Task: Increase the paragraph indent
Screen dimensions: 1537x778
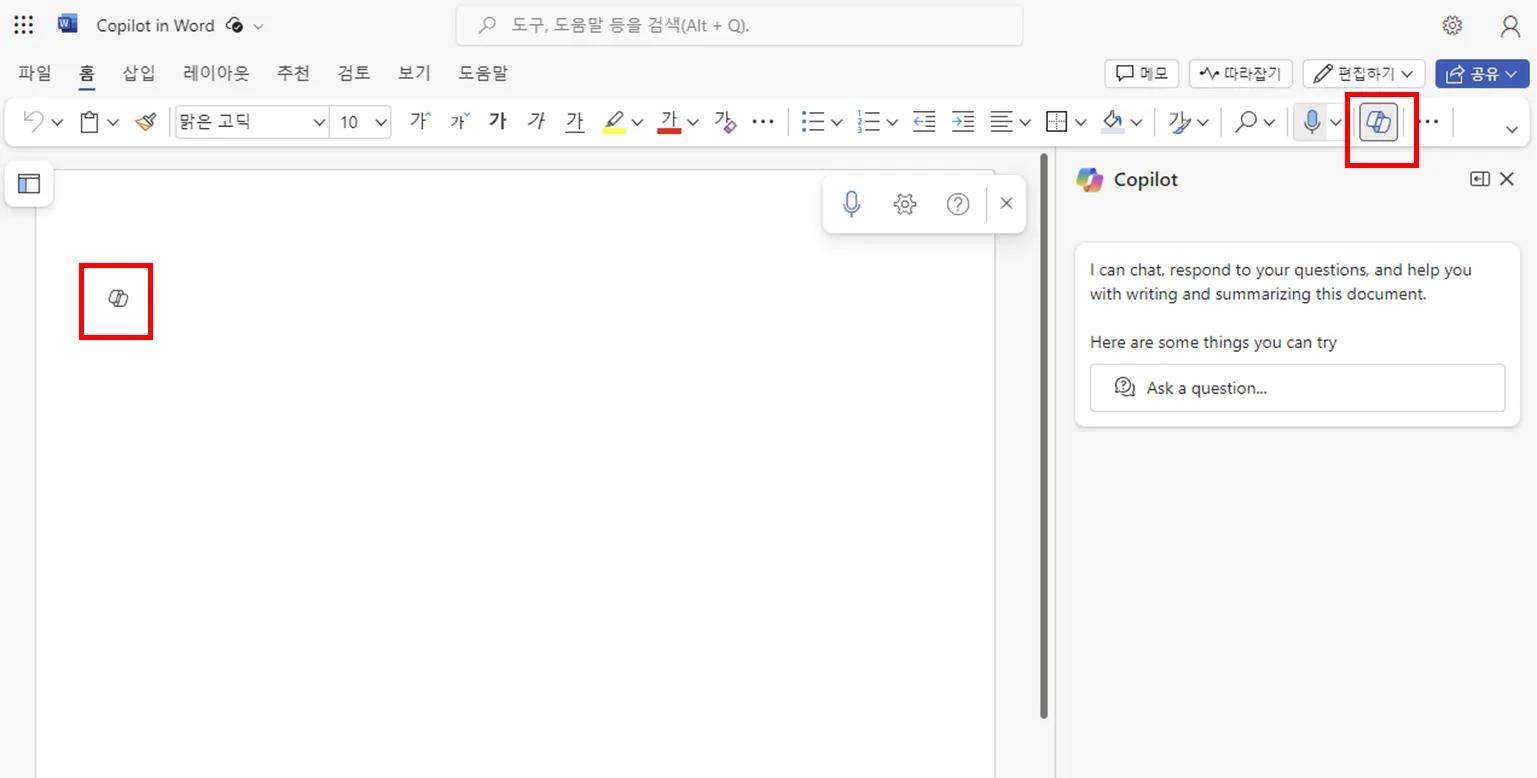Action: tap(962, 122)
